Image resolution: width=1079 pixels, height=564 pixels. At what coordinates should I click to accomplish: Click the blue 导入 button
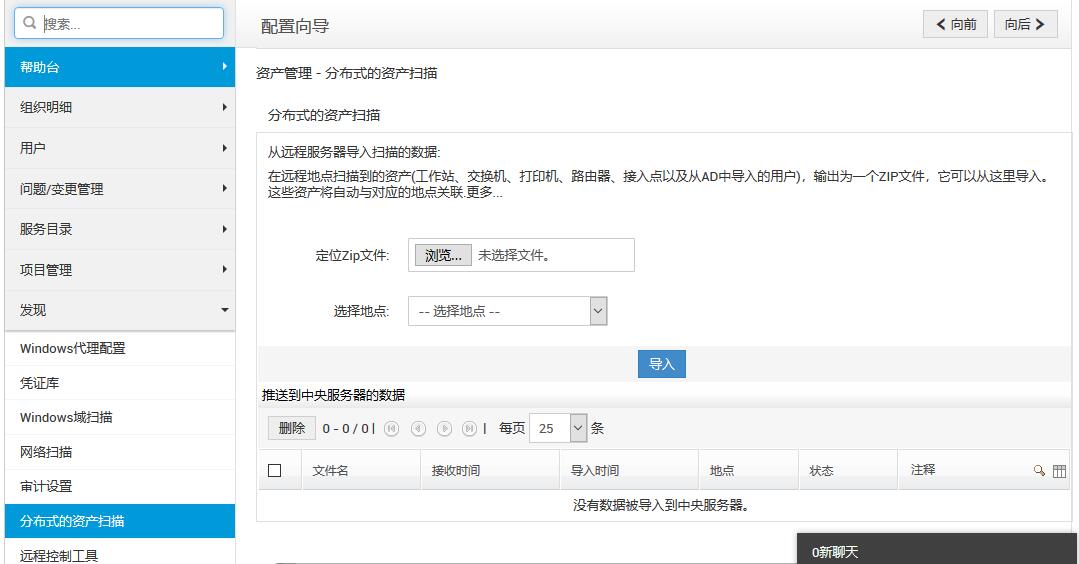click(662, 364)
